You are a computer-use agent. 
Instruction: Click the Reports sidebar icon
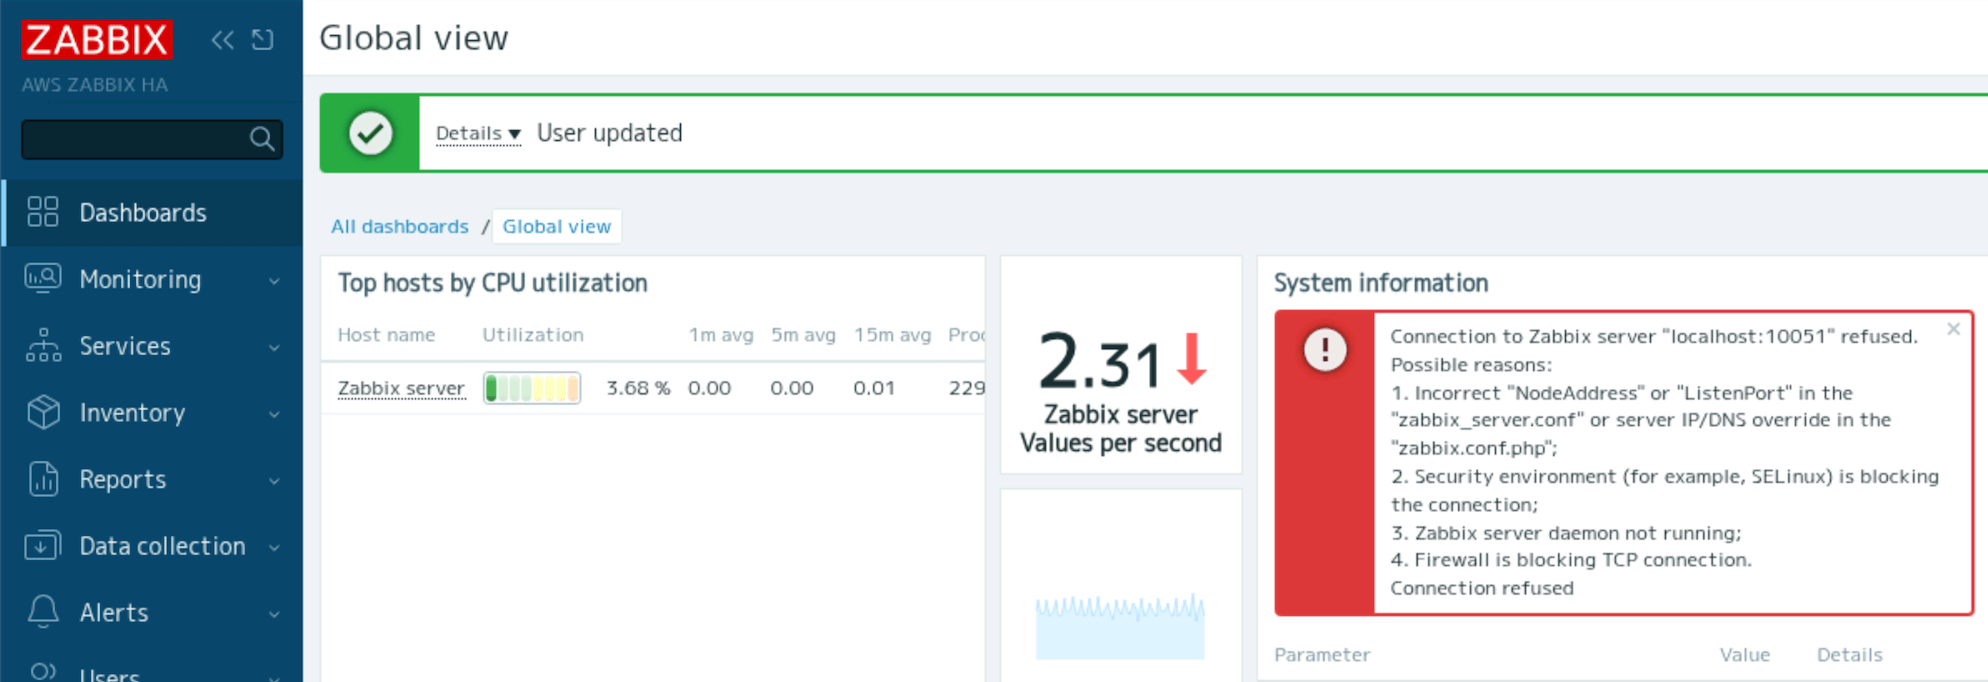(43, 479)
